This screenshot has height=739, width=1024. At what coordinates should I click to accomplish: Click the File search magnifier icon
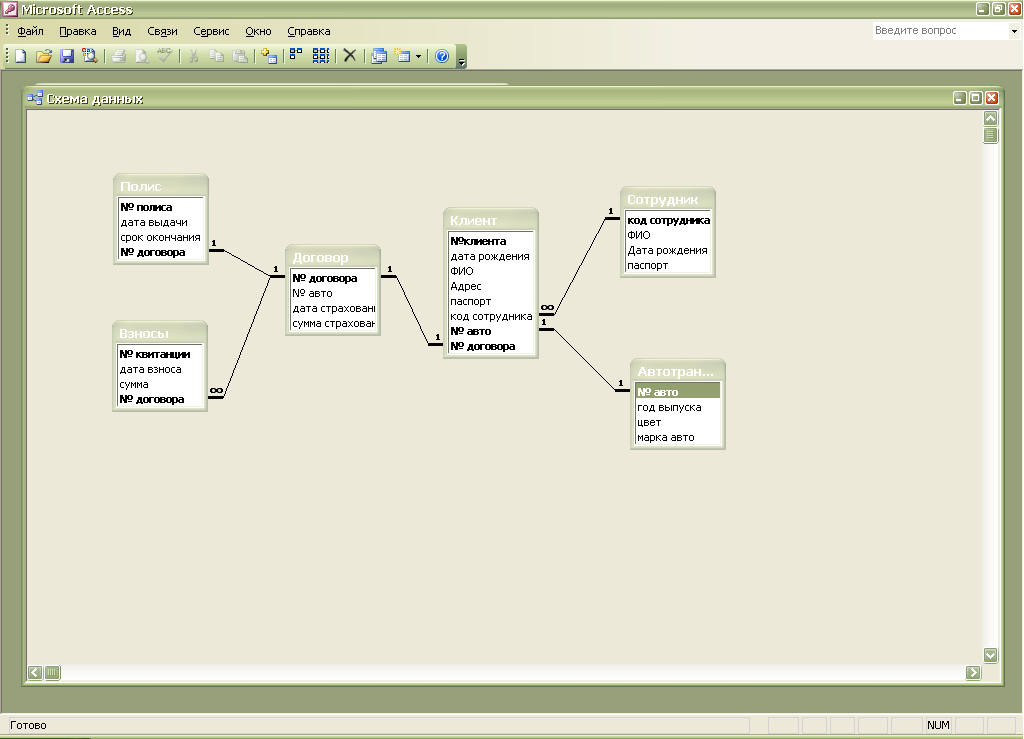[x=89, y=56]
